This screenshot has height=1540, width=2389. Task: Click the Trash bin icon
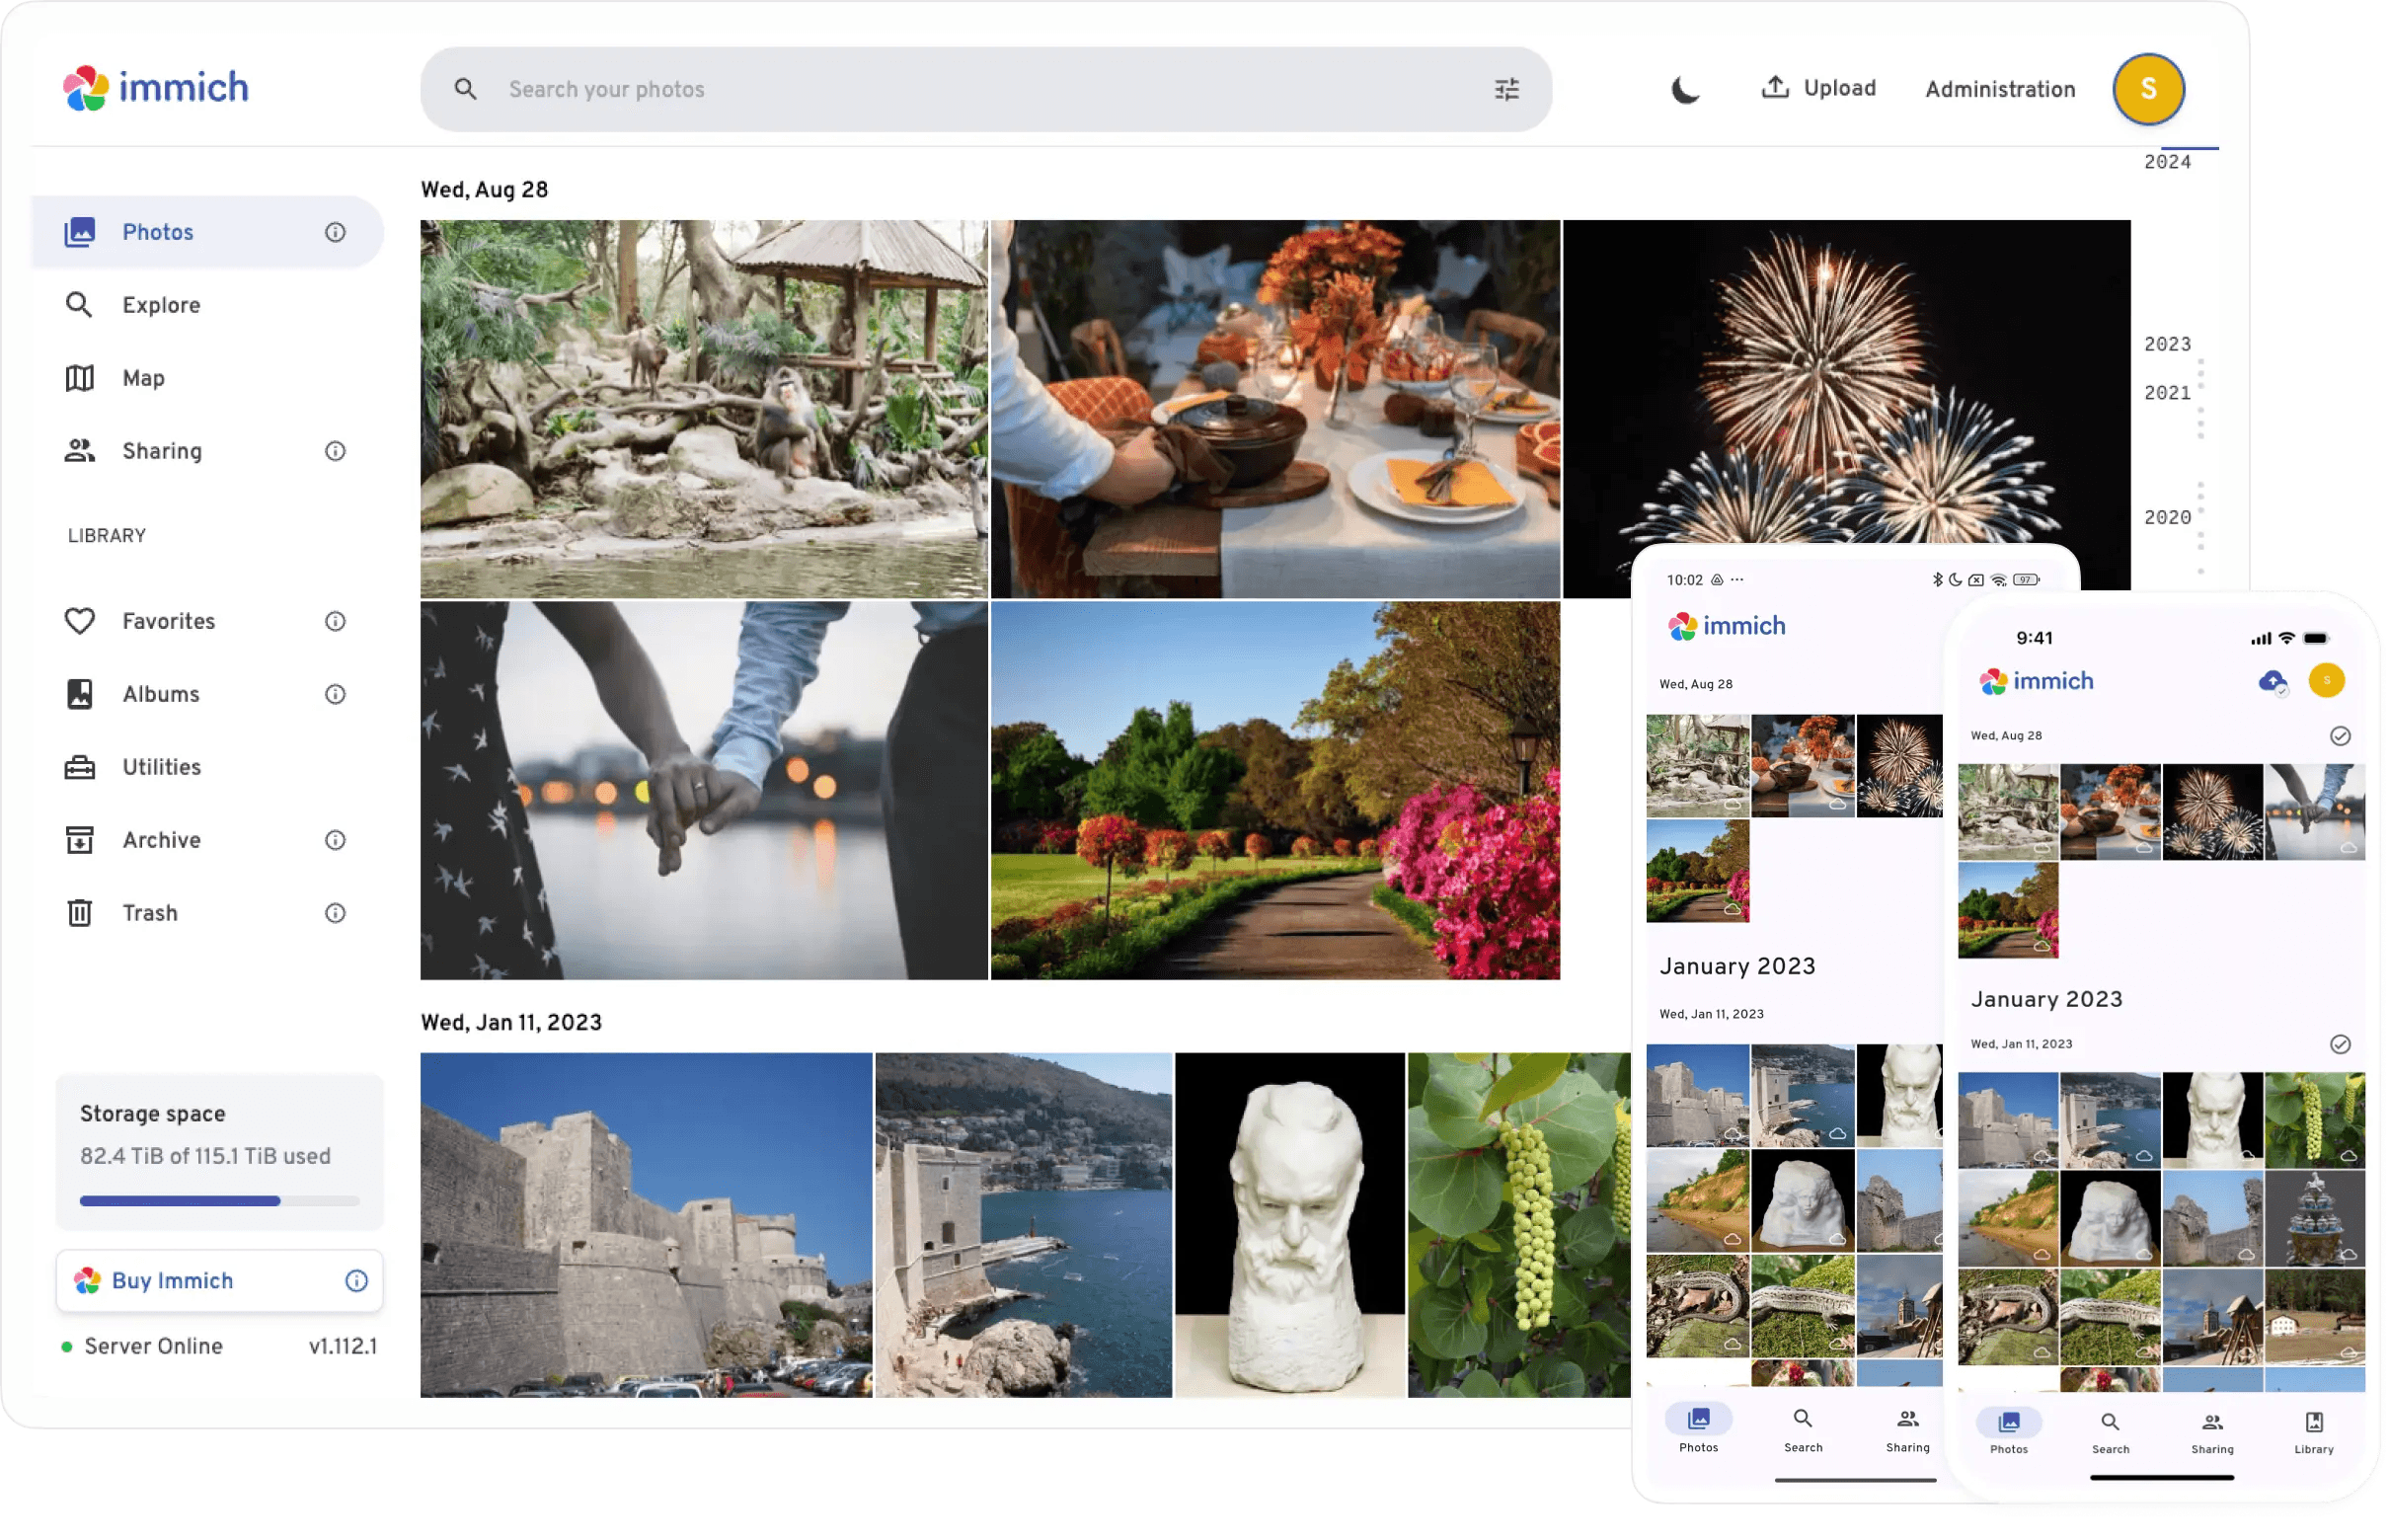[x=80, y=913]
